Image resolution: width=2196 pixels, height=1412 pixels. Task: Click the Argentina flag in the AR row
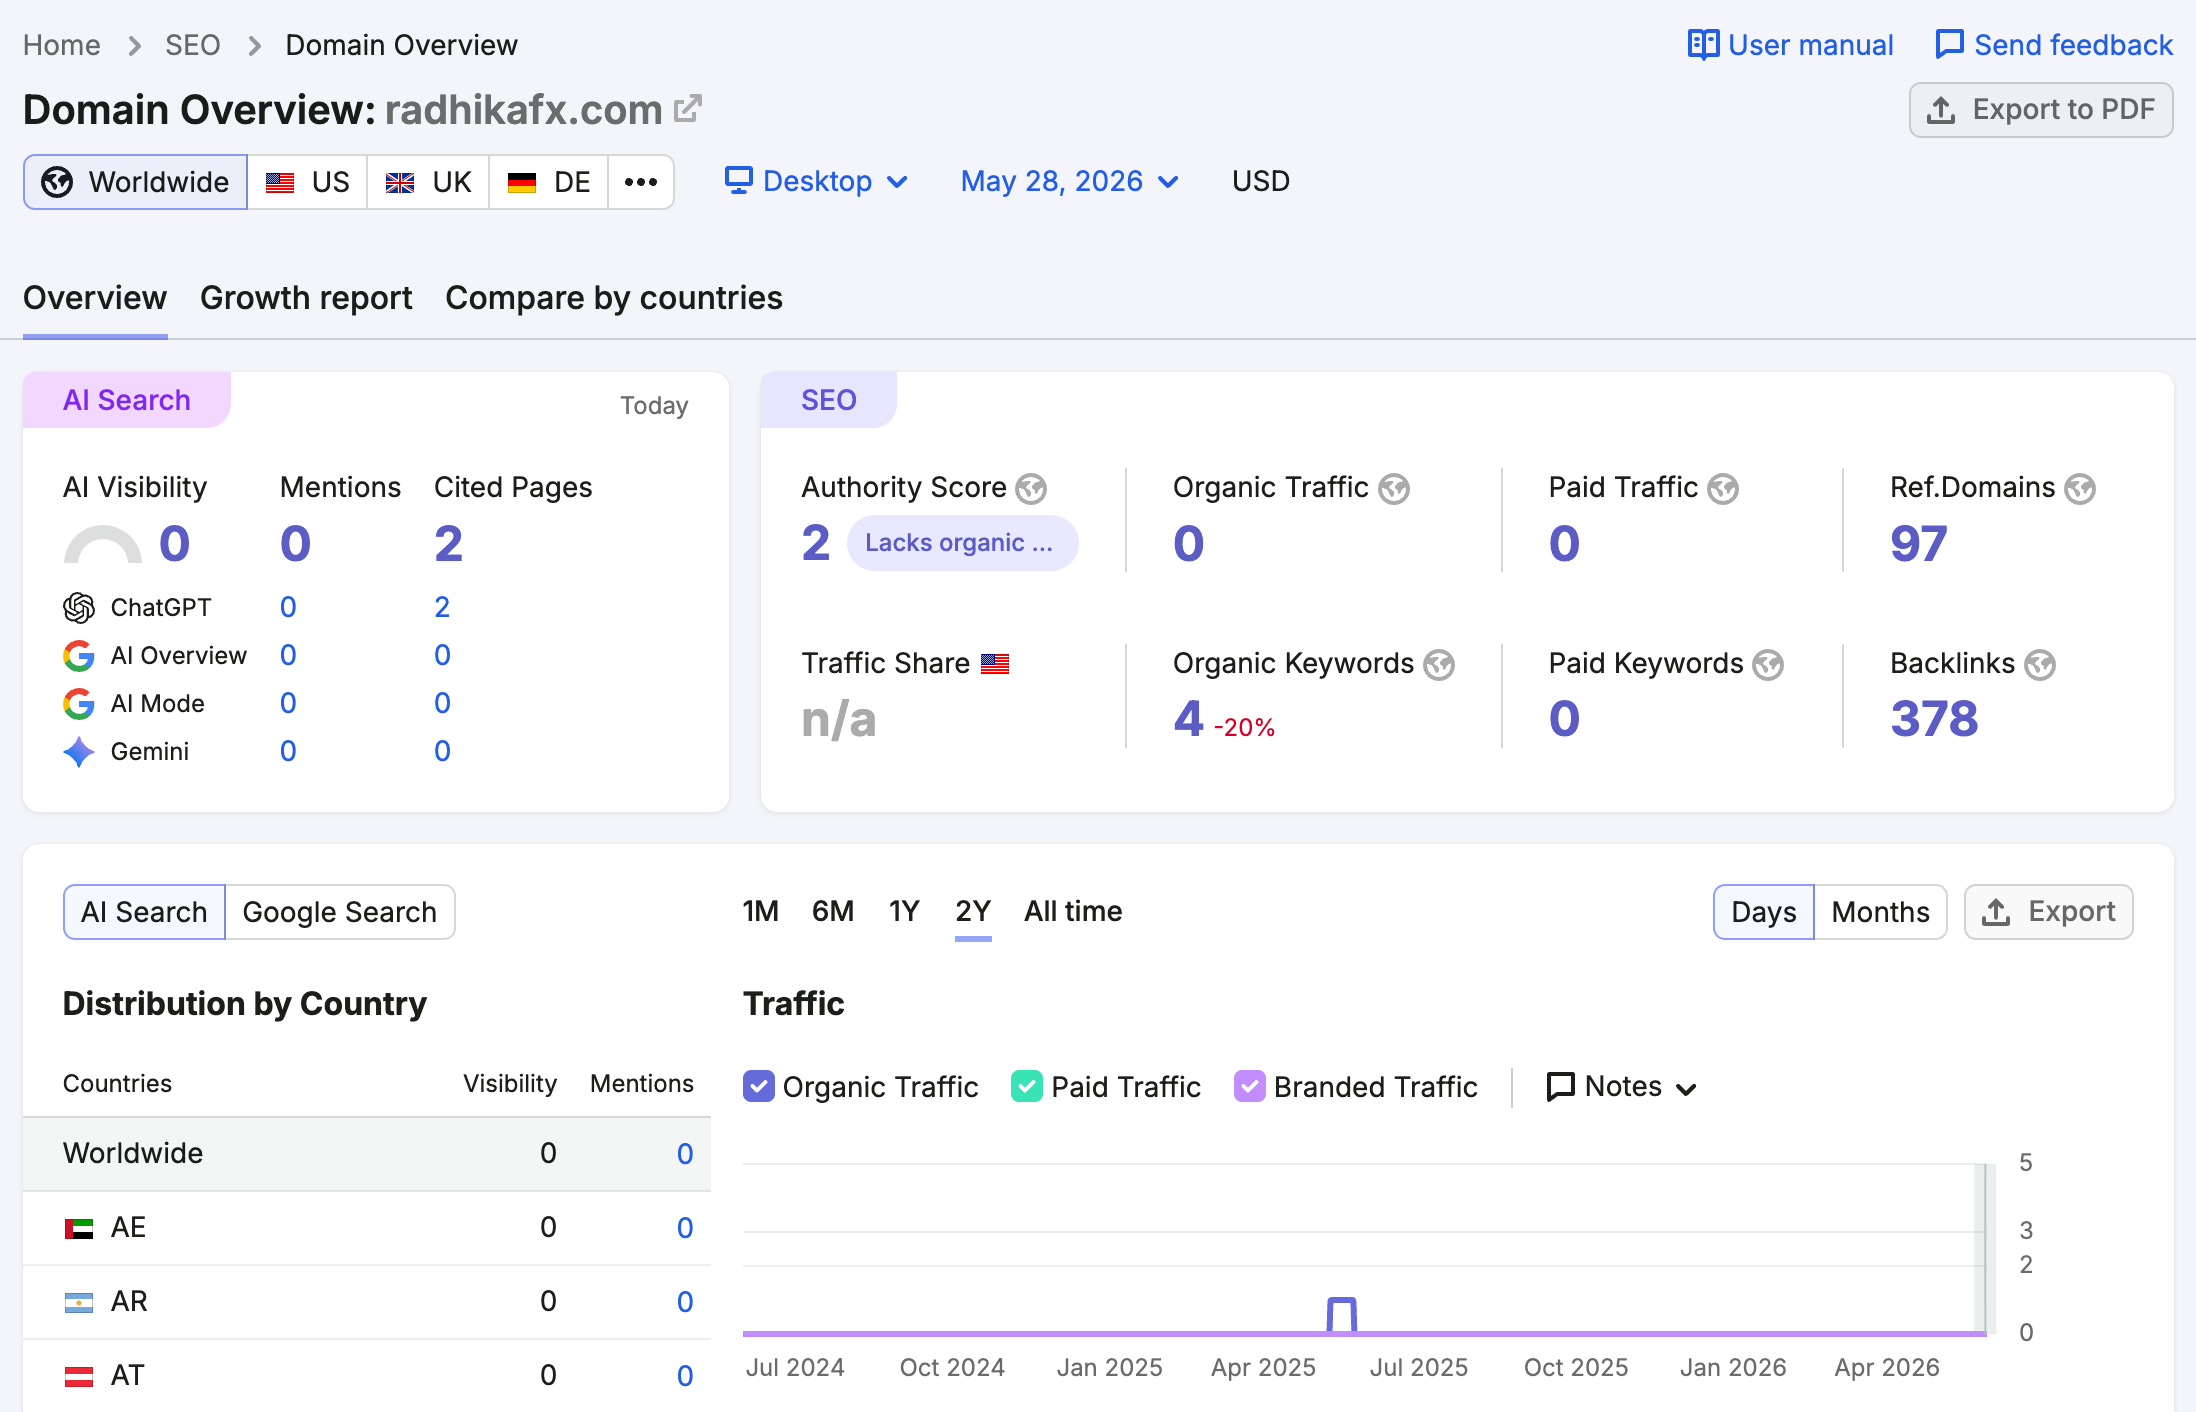point(79,1302)
